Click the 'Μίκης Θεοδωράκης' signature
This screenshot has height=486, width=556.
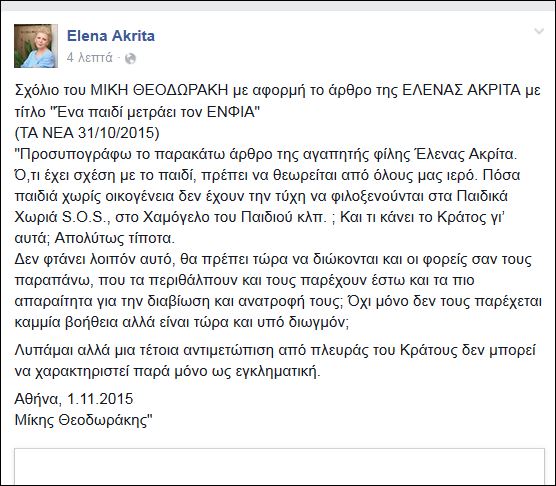click(84, 420)
